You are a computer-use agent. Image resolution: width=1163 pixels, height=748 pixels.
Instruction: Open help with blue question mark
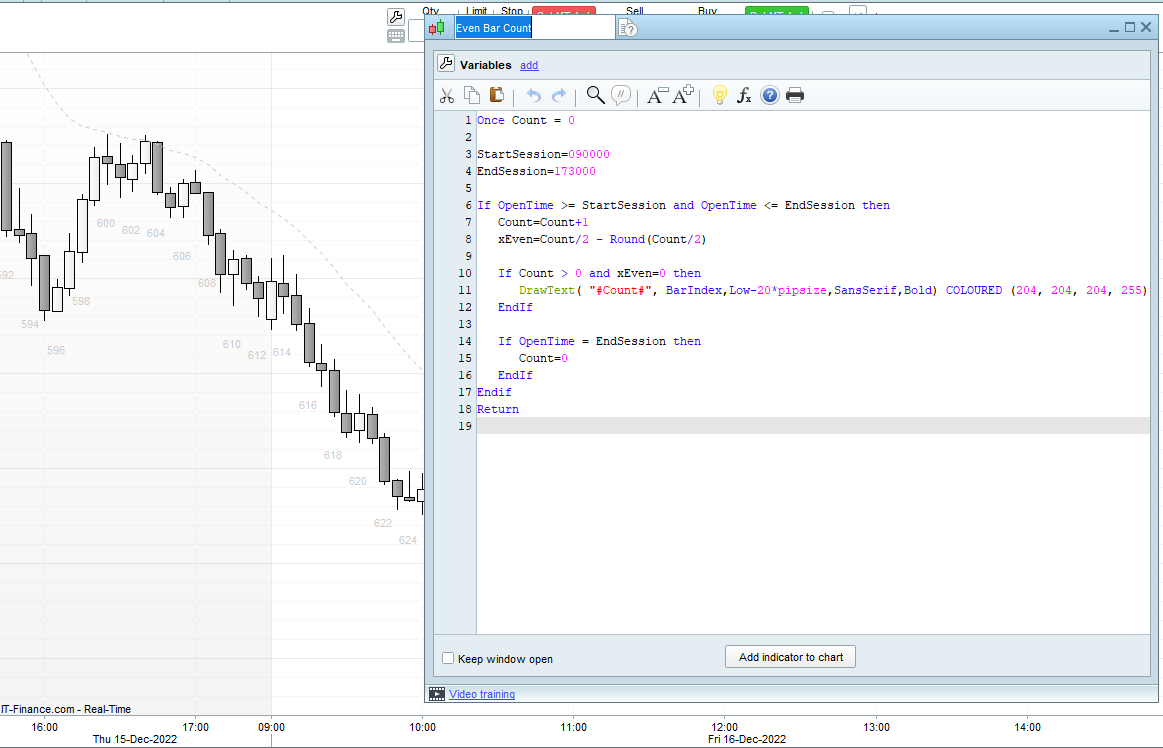point(769,96)
